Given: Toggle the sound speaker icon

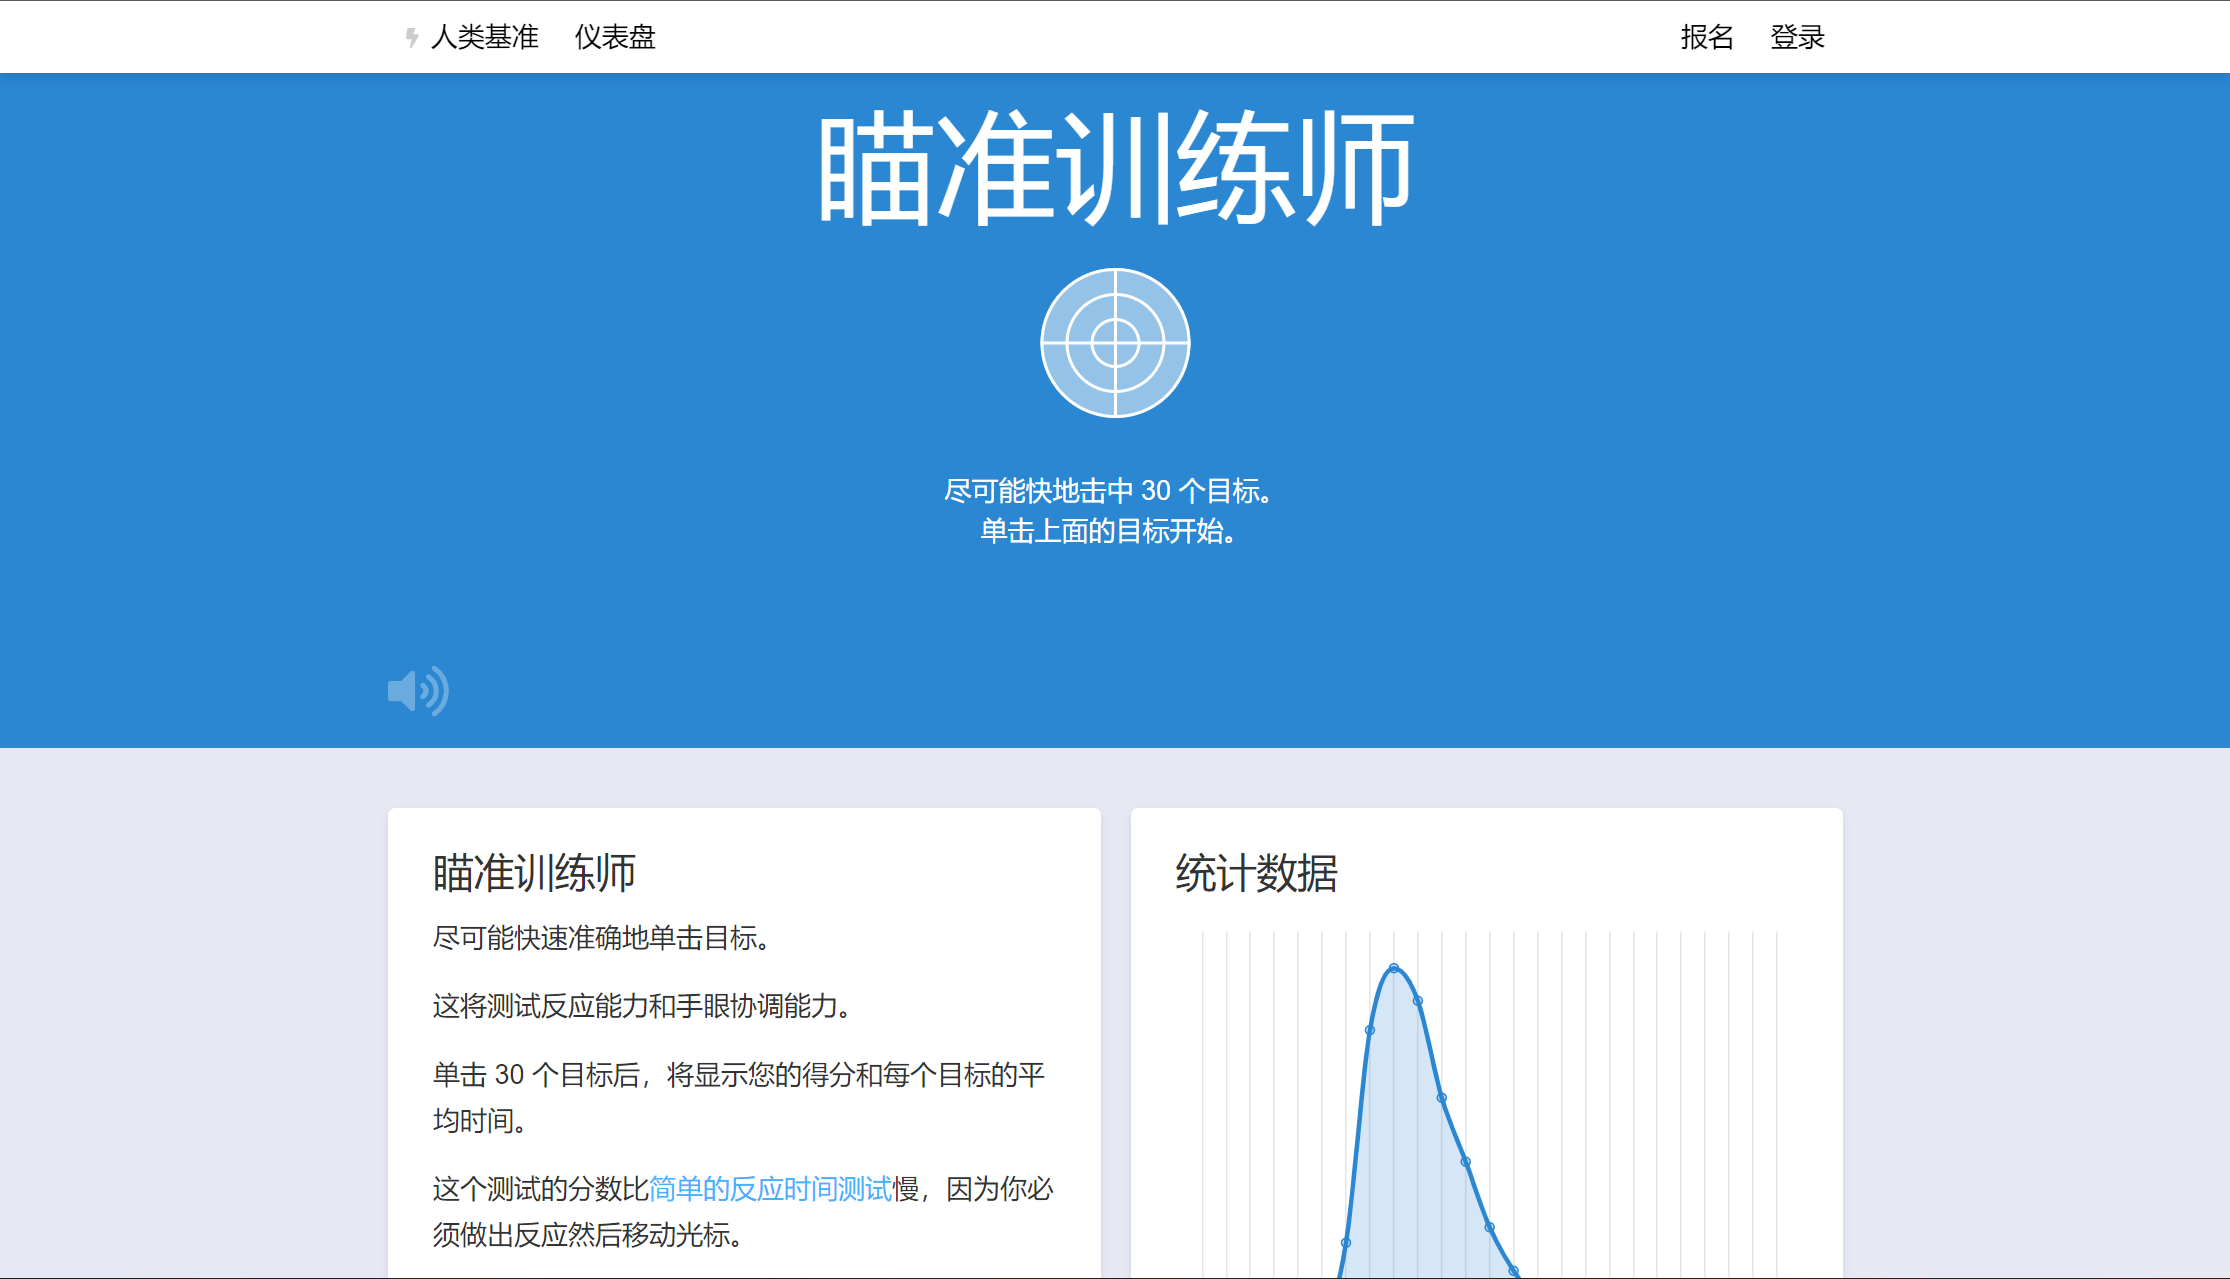Looking at the screenshot, I should point(418,690).
